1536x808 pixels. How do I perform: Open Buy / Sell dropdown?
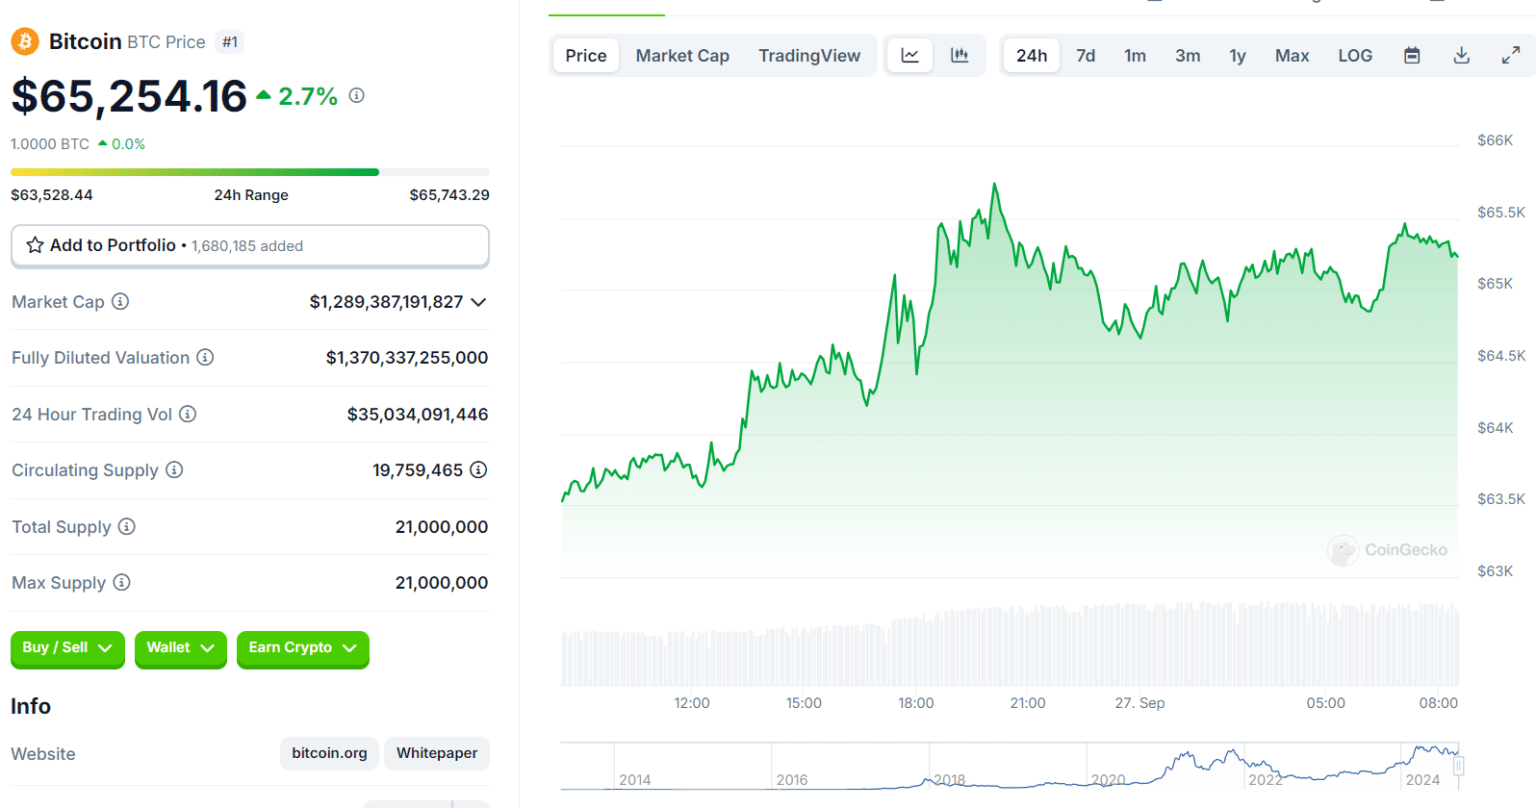[68, 648]
